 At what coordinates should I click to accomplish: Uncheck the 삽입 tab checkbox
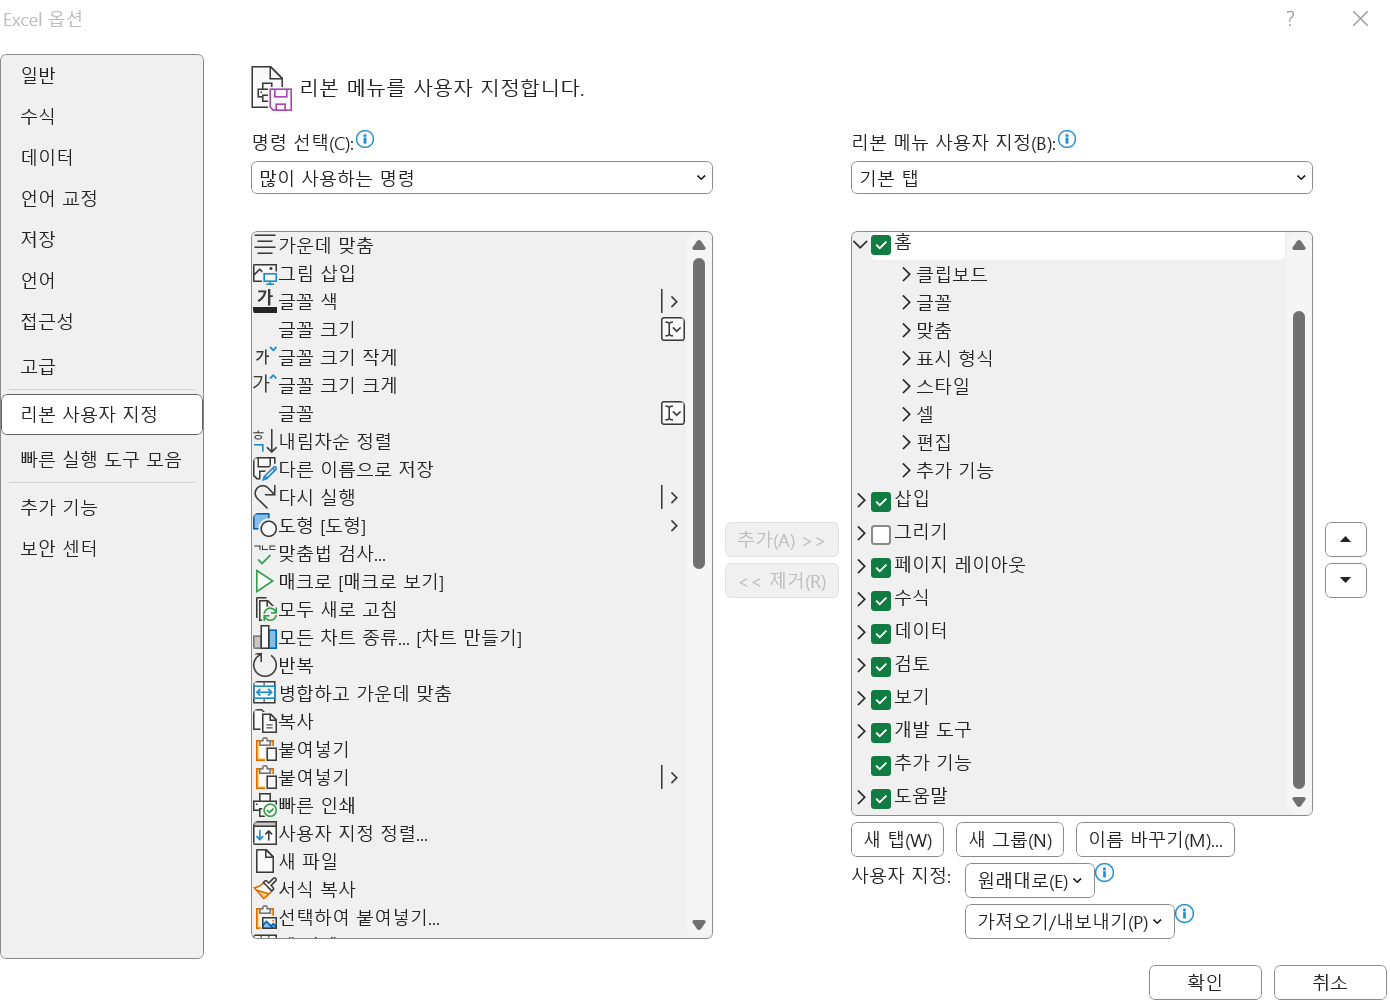[881, 501]
